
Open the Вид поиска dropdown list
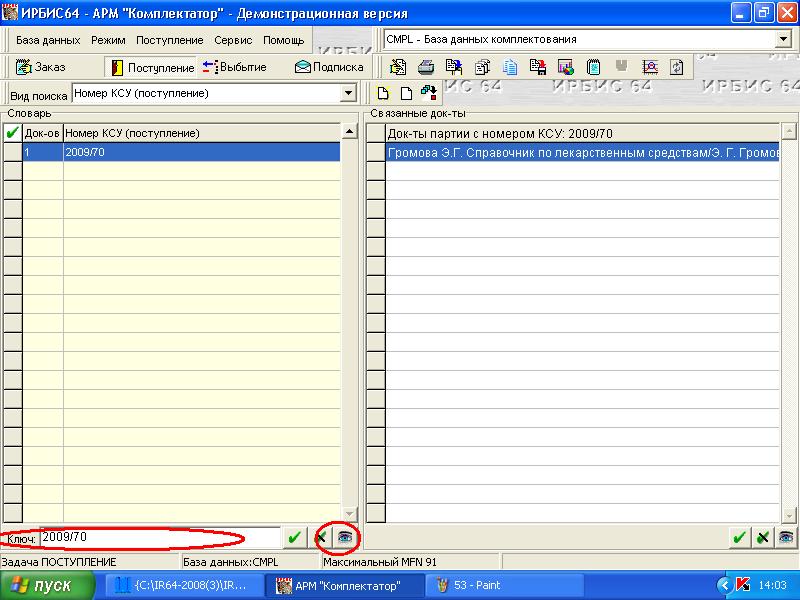tap(348, 94)
